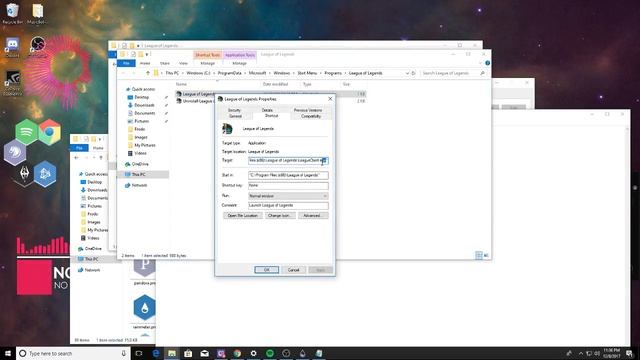Click in the Shortcut key field

tap(288, 186)
